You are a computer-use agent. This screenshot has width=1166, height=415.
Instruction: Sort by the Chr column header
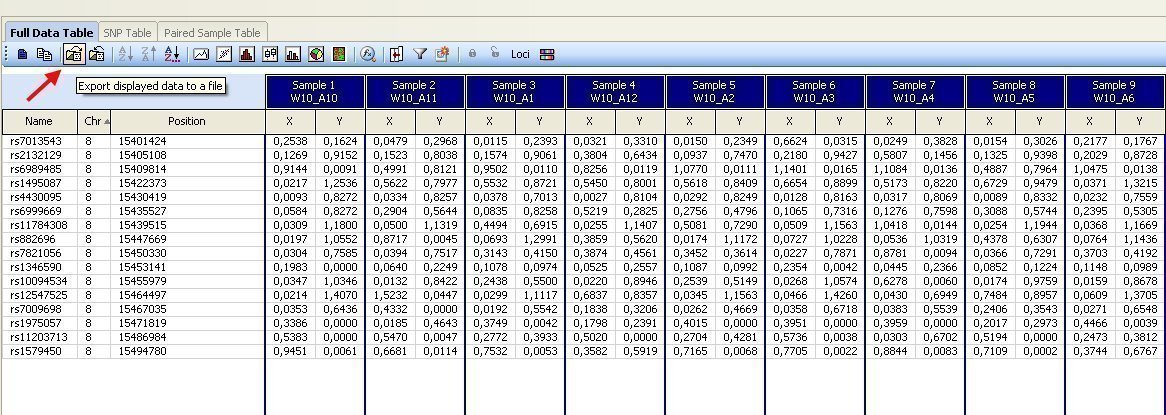[x=96, y=121]
